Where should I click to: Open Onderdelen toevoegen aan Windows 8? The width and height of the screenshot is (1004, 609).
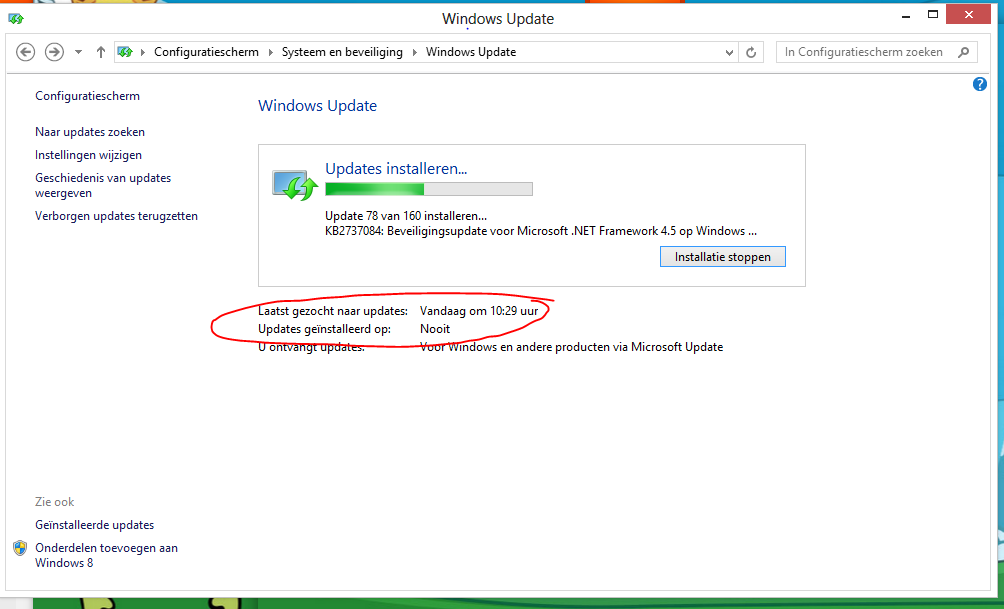click(x=106, y=555)
